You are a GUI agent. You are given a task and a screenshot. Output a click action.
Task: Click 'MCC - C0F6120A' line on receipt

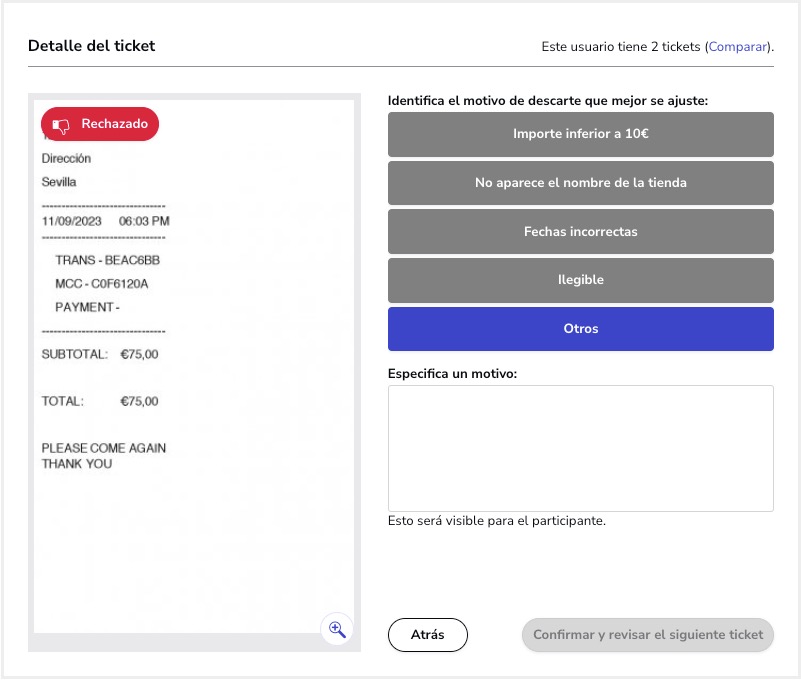[x=102, y=284]
